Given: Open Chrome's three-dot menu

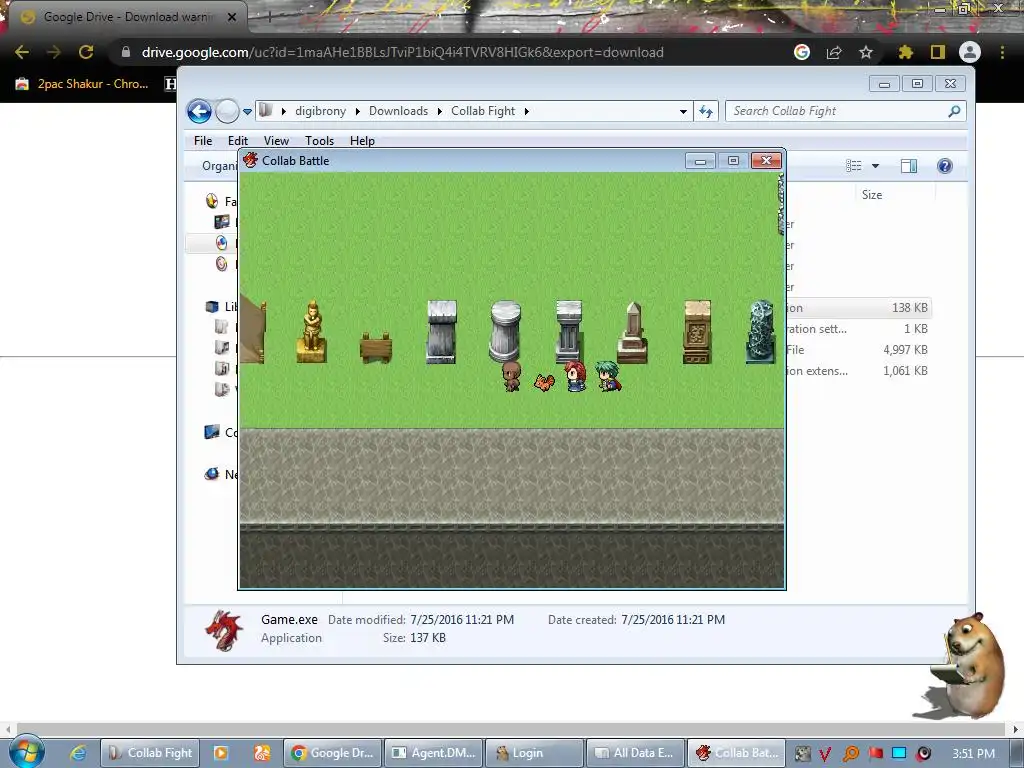Looking at the screenshot, I should click(x=1002, y=52).
